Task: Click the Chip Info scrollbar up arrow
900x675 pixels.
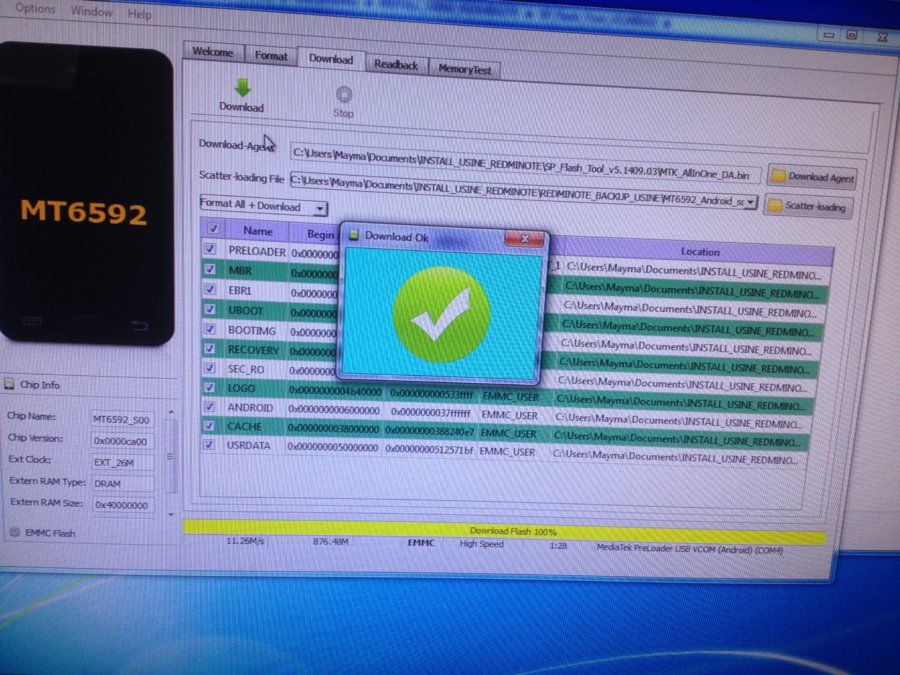Action: tap(171, 413)
